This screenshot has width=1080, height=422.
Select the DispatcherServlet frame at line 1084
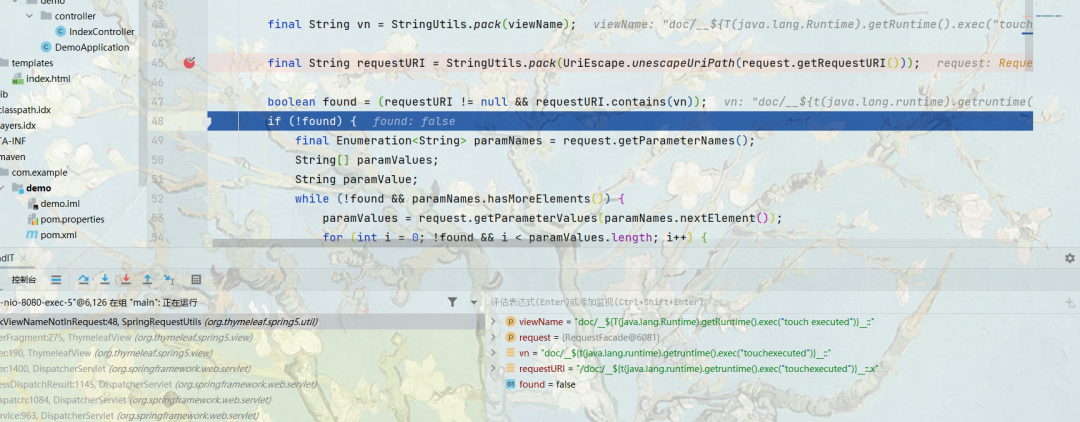240,400
